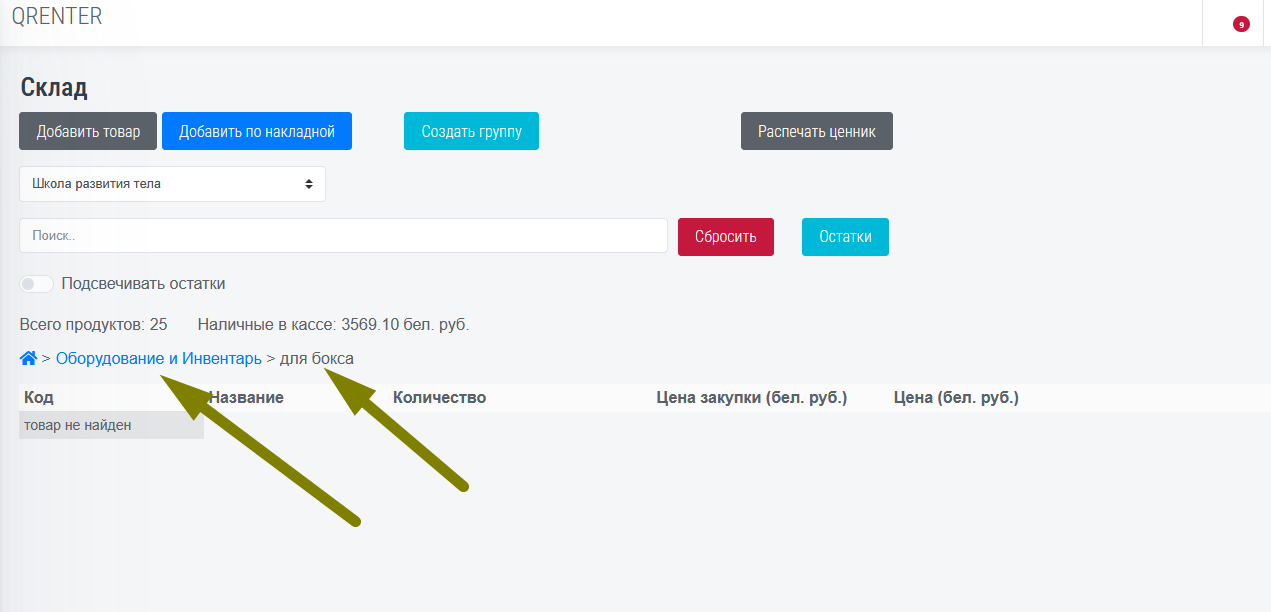Click the Цена закупки column header
1271x612 pixels.
[751, 398]
